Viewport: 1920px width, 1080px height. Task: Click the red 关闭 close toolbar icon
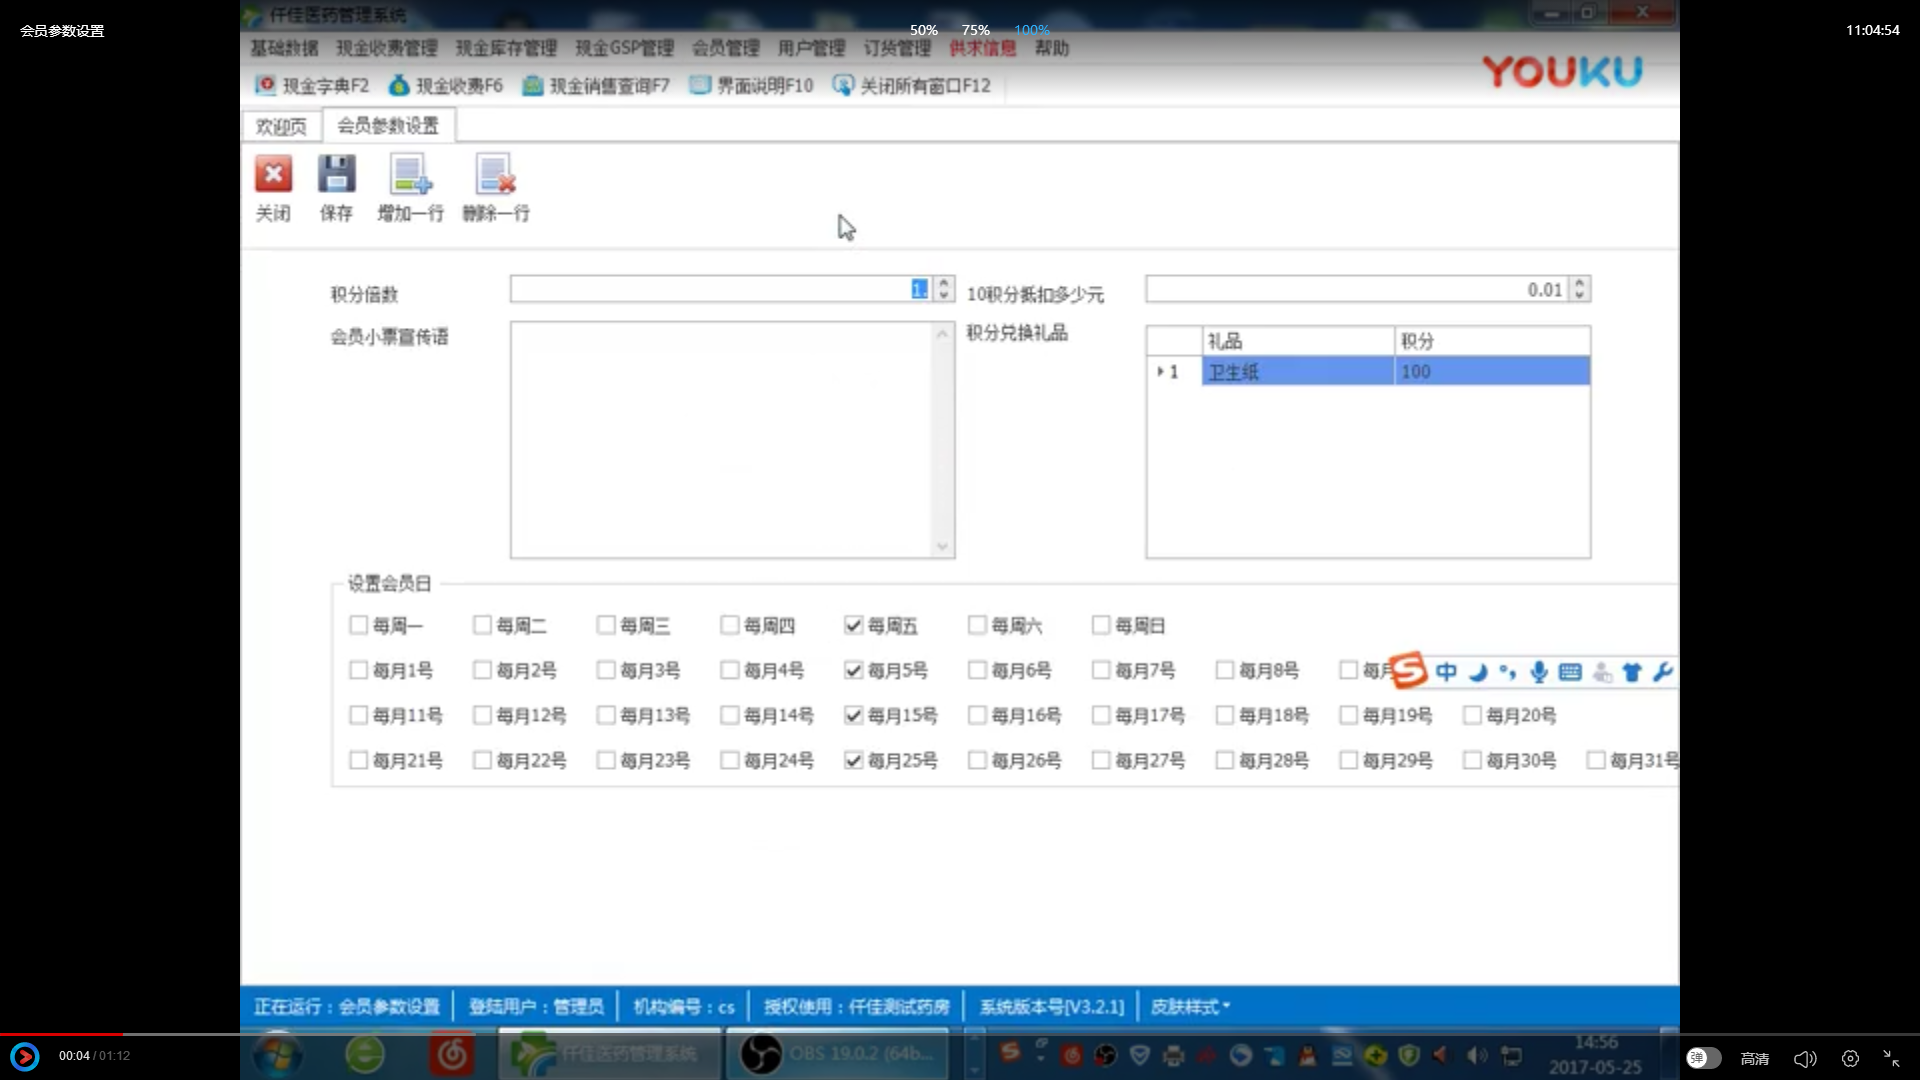[x=273, y=174]
